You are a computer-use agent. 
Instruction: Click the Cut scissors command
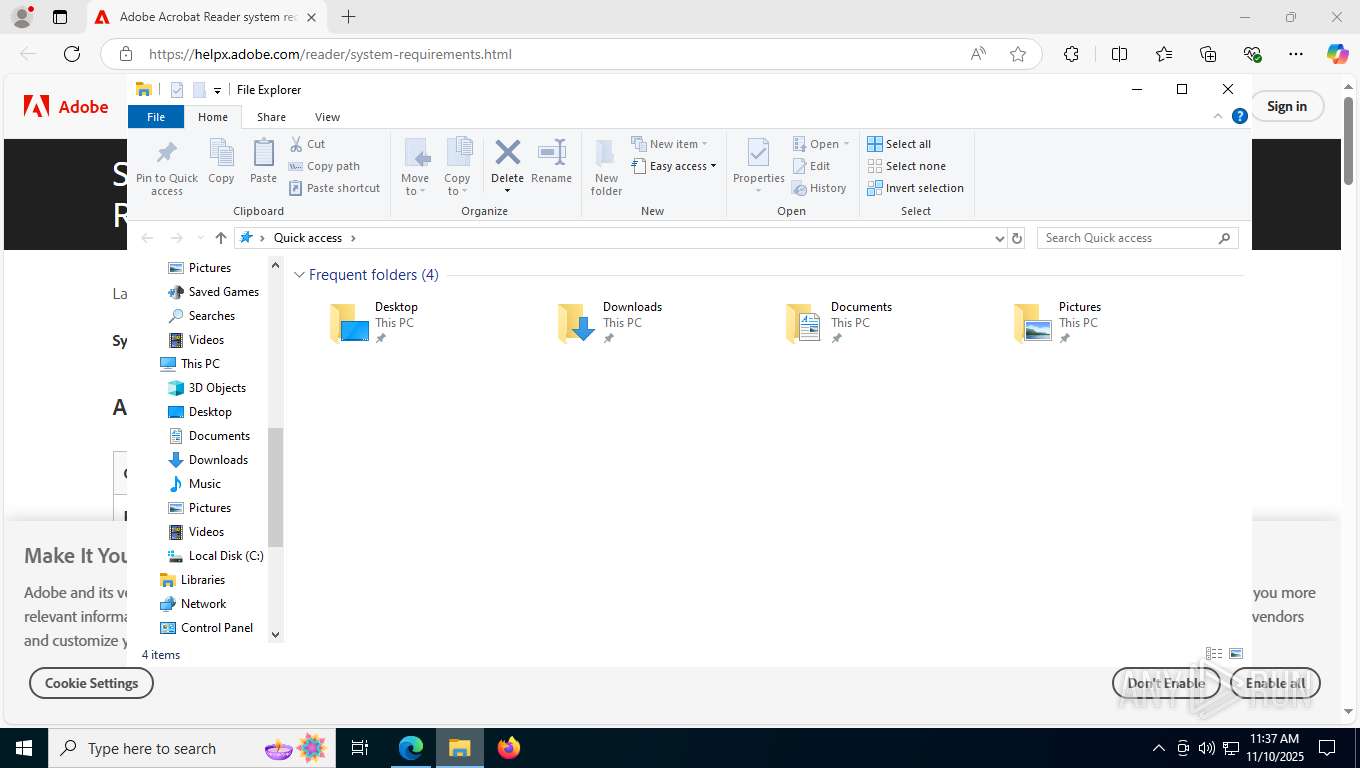point(307,144)
